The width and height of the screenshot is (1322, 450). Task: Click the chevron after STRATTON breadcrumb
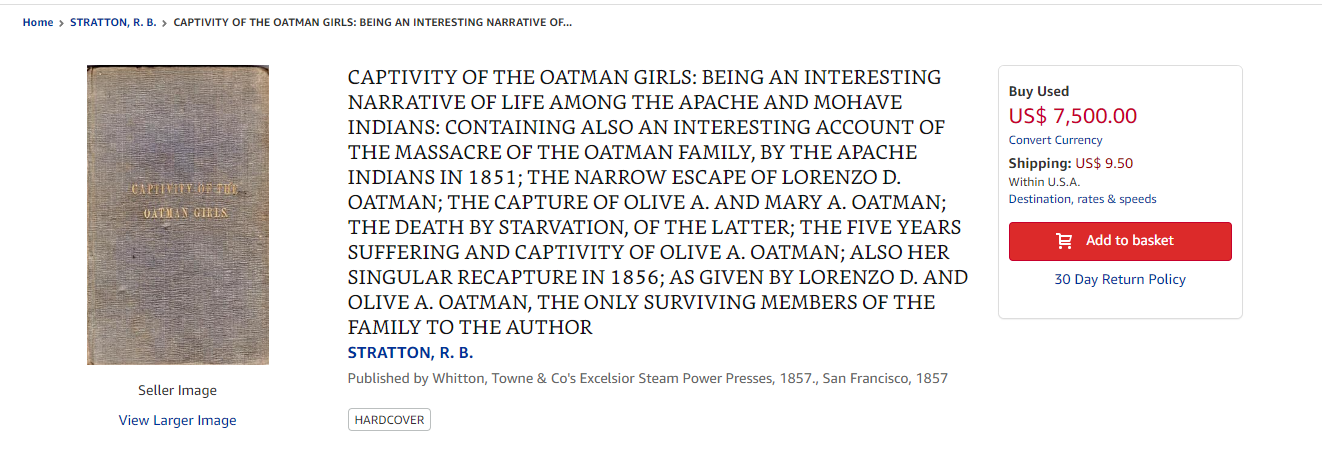tap(165, 23)
